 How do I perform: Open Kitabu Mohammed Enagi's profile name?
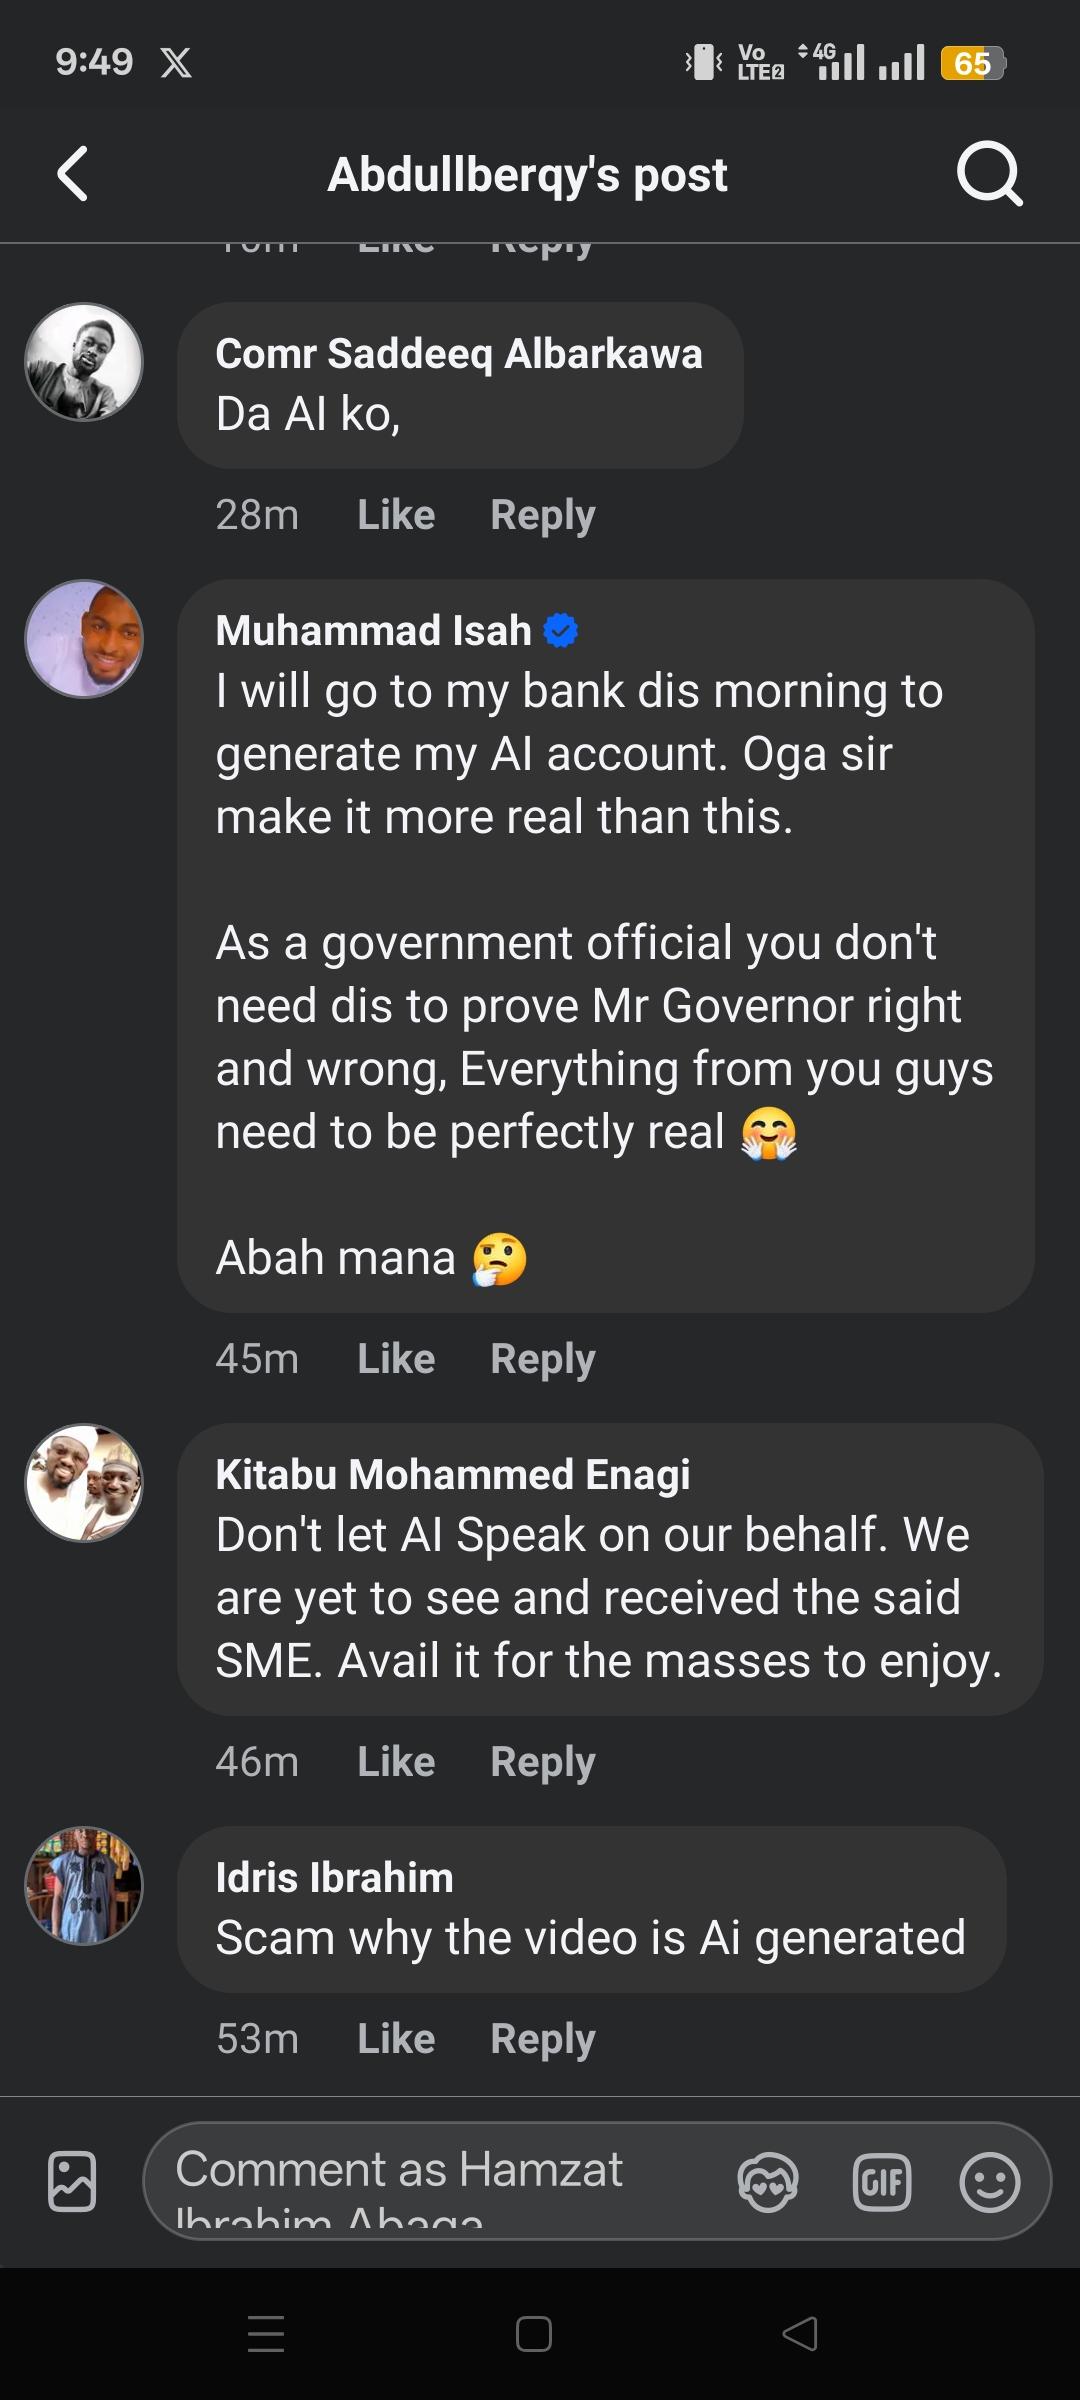click(452, 1475)
